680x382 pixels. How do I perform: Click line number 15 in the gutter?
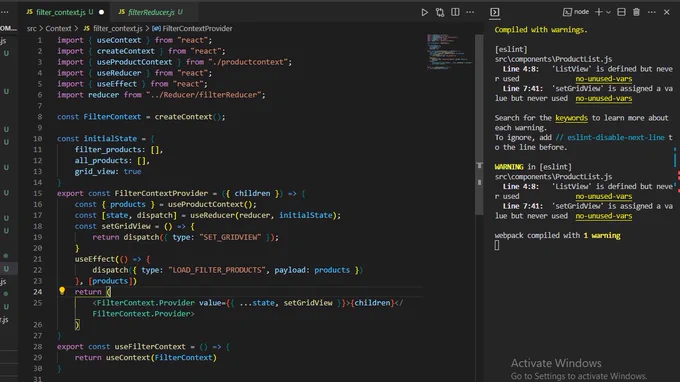pyautogui.click(x=38, y=193)
